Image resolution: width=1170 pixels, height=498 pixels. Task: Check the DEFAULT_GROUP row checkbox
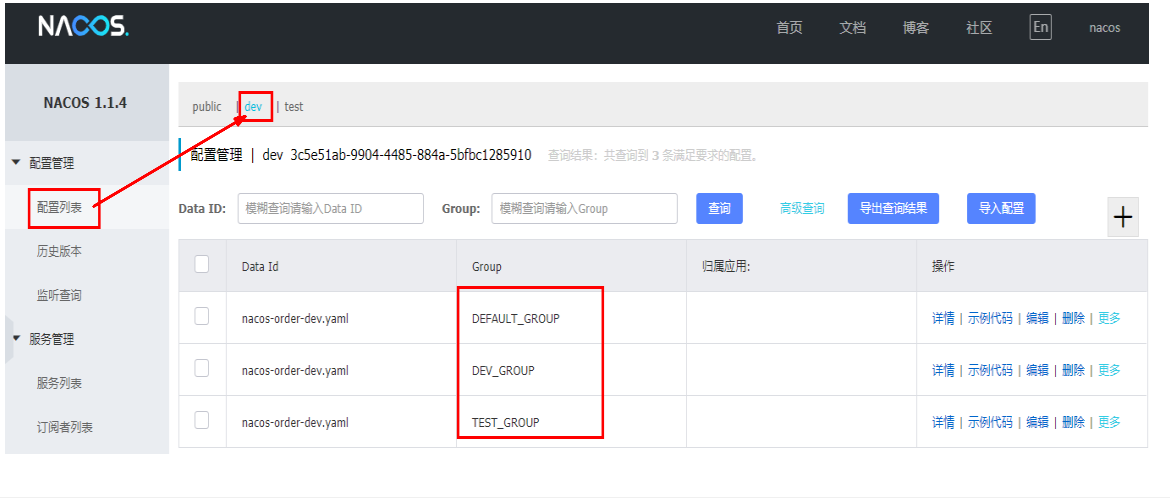(201, 317)
